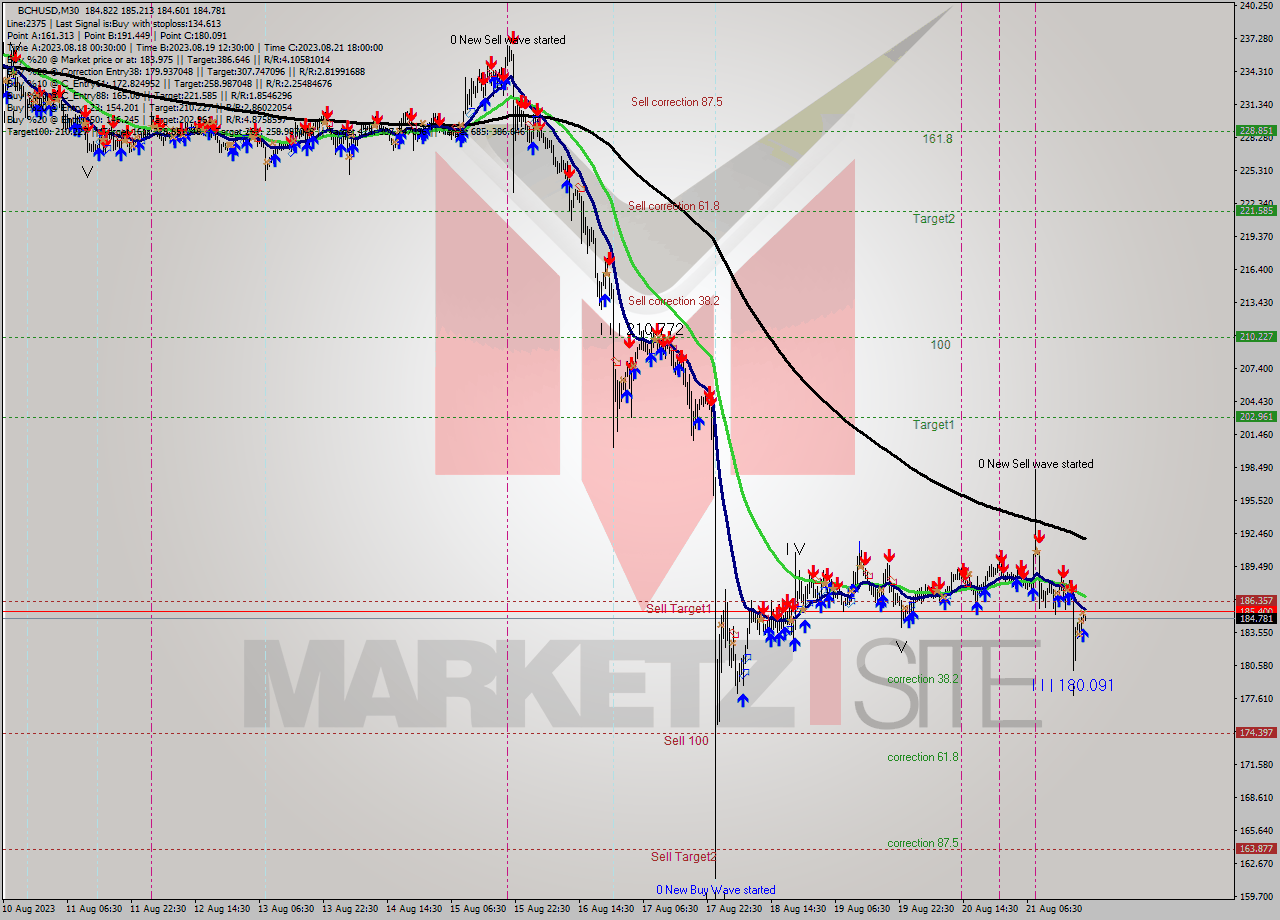The image size is (1280, 920).
Task: Click the 'Sell correction 87.5' label
Action: pos(676,102)
